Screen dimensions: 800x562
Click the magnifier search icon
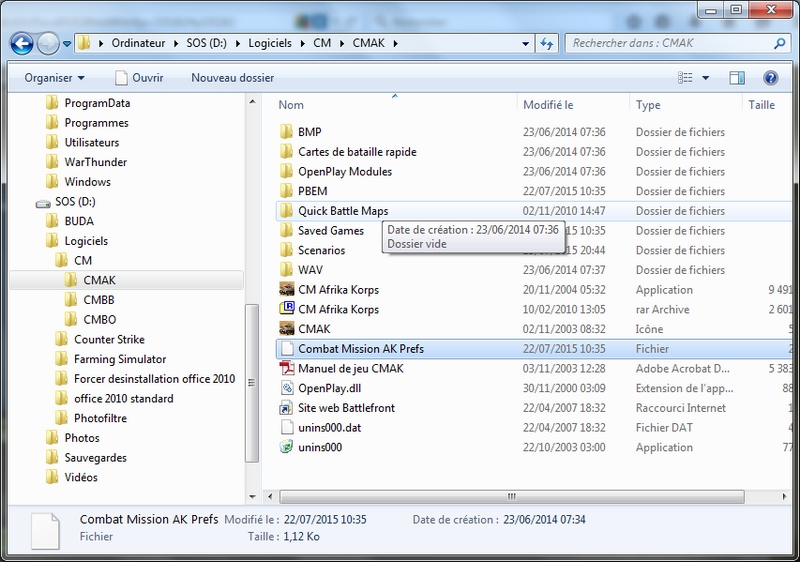coord(779,43)
